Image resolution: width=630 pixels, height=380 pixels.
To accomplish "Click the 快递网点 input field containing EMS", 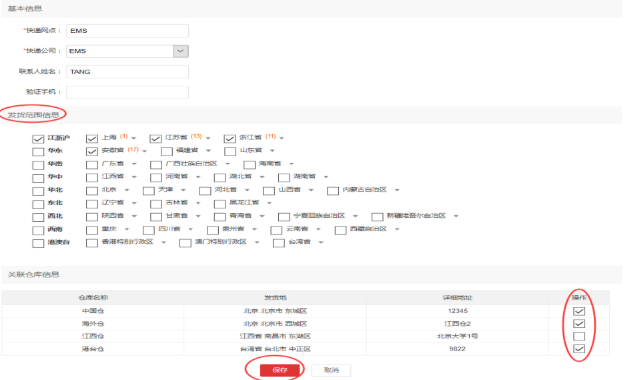I will pos(127,31).
